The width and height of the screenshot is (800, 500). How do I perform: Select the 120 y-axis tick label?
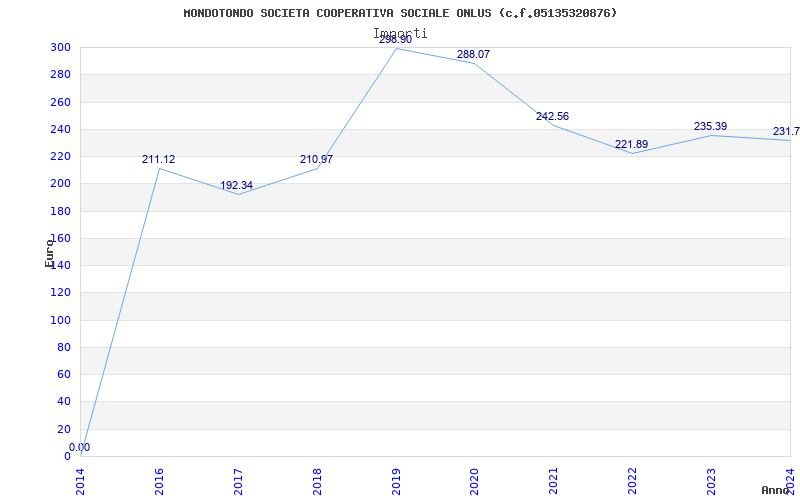click(x=60, y=293)
